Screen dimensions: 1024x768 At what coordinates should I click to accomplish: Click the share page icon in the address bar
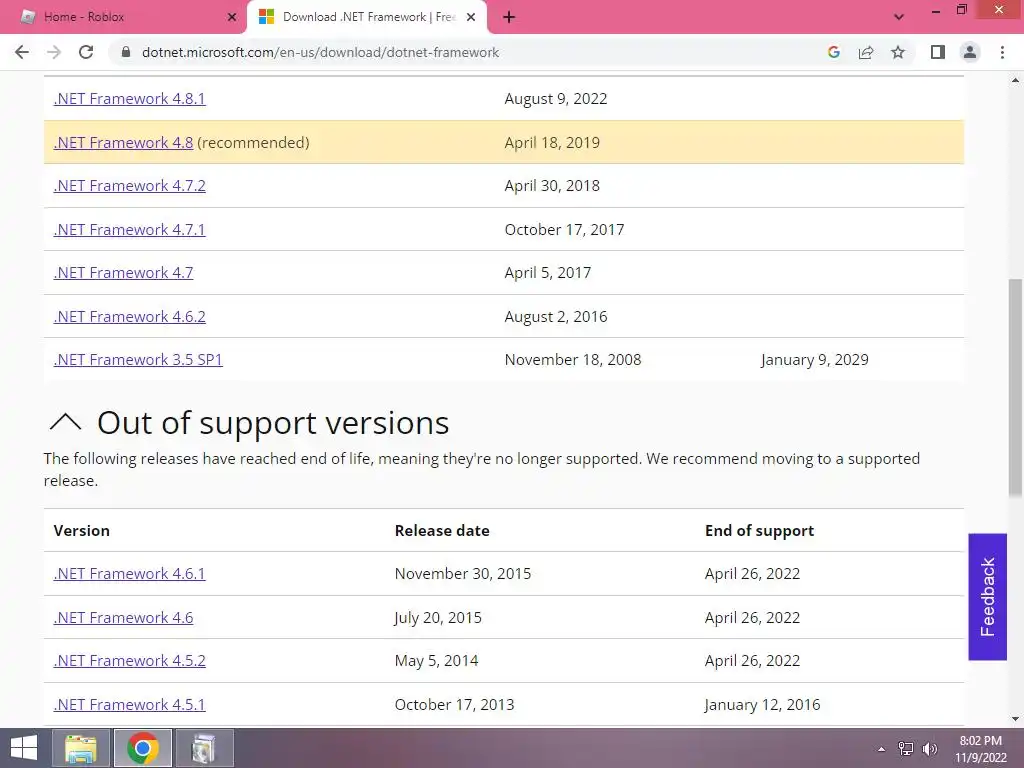tap(866, 52)
